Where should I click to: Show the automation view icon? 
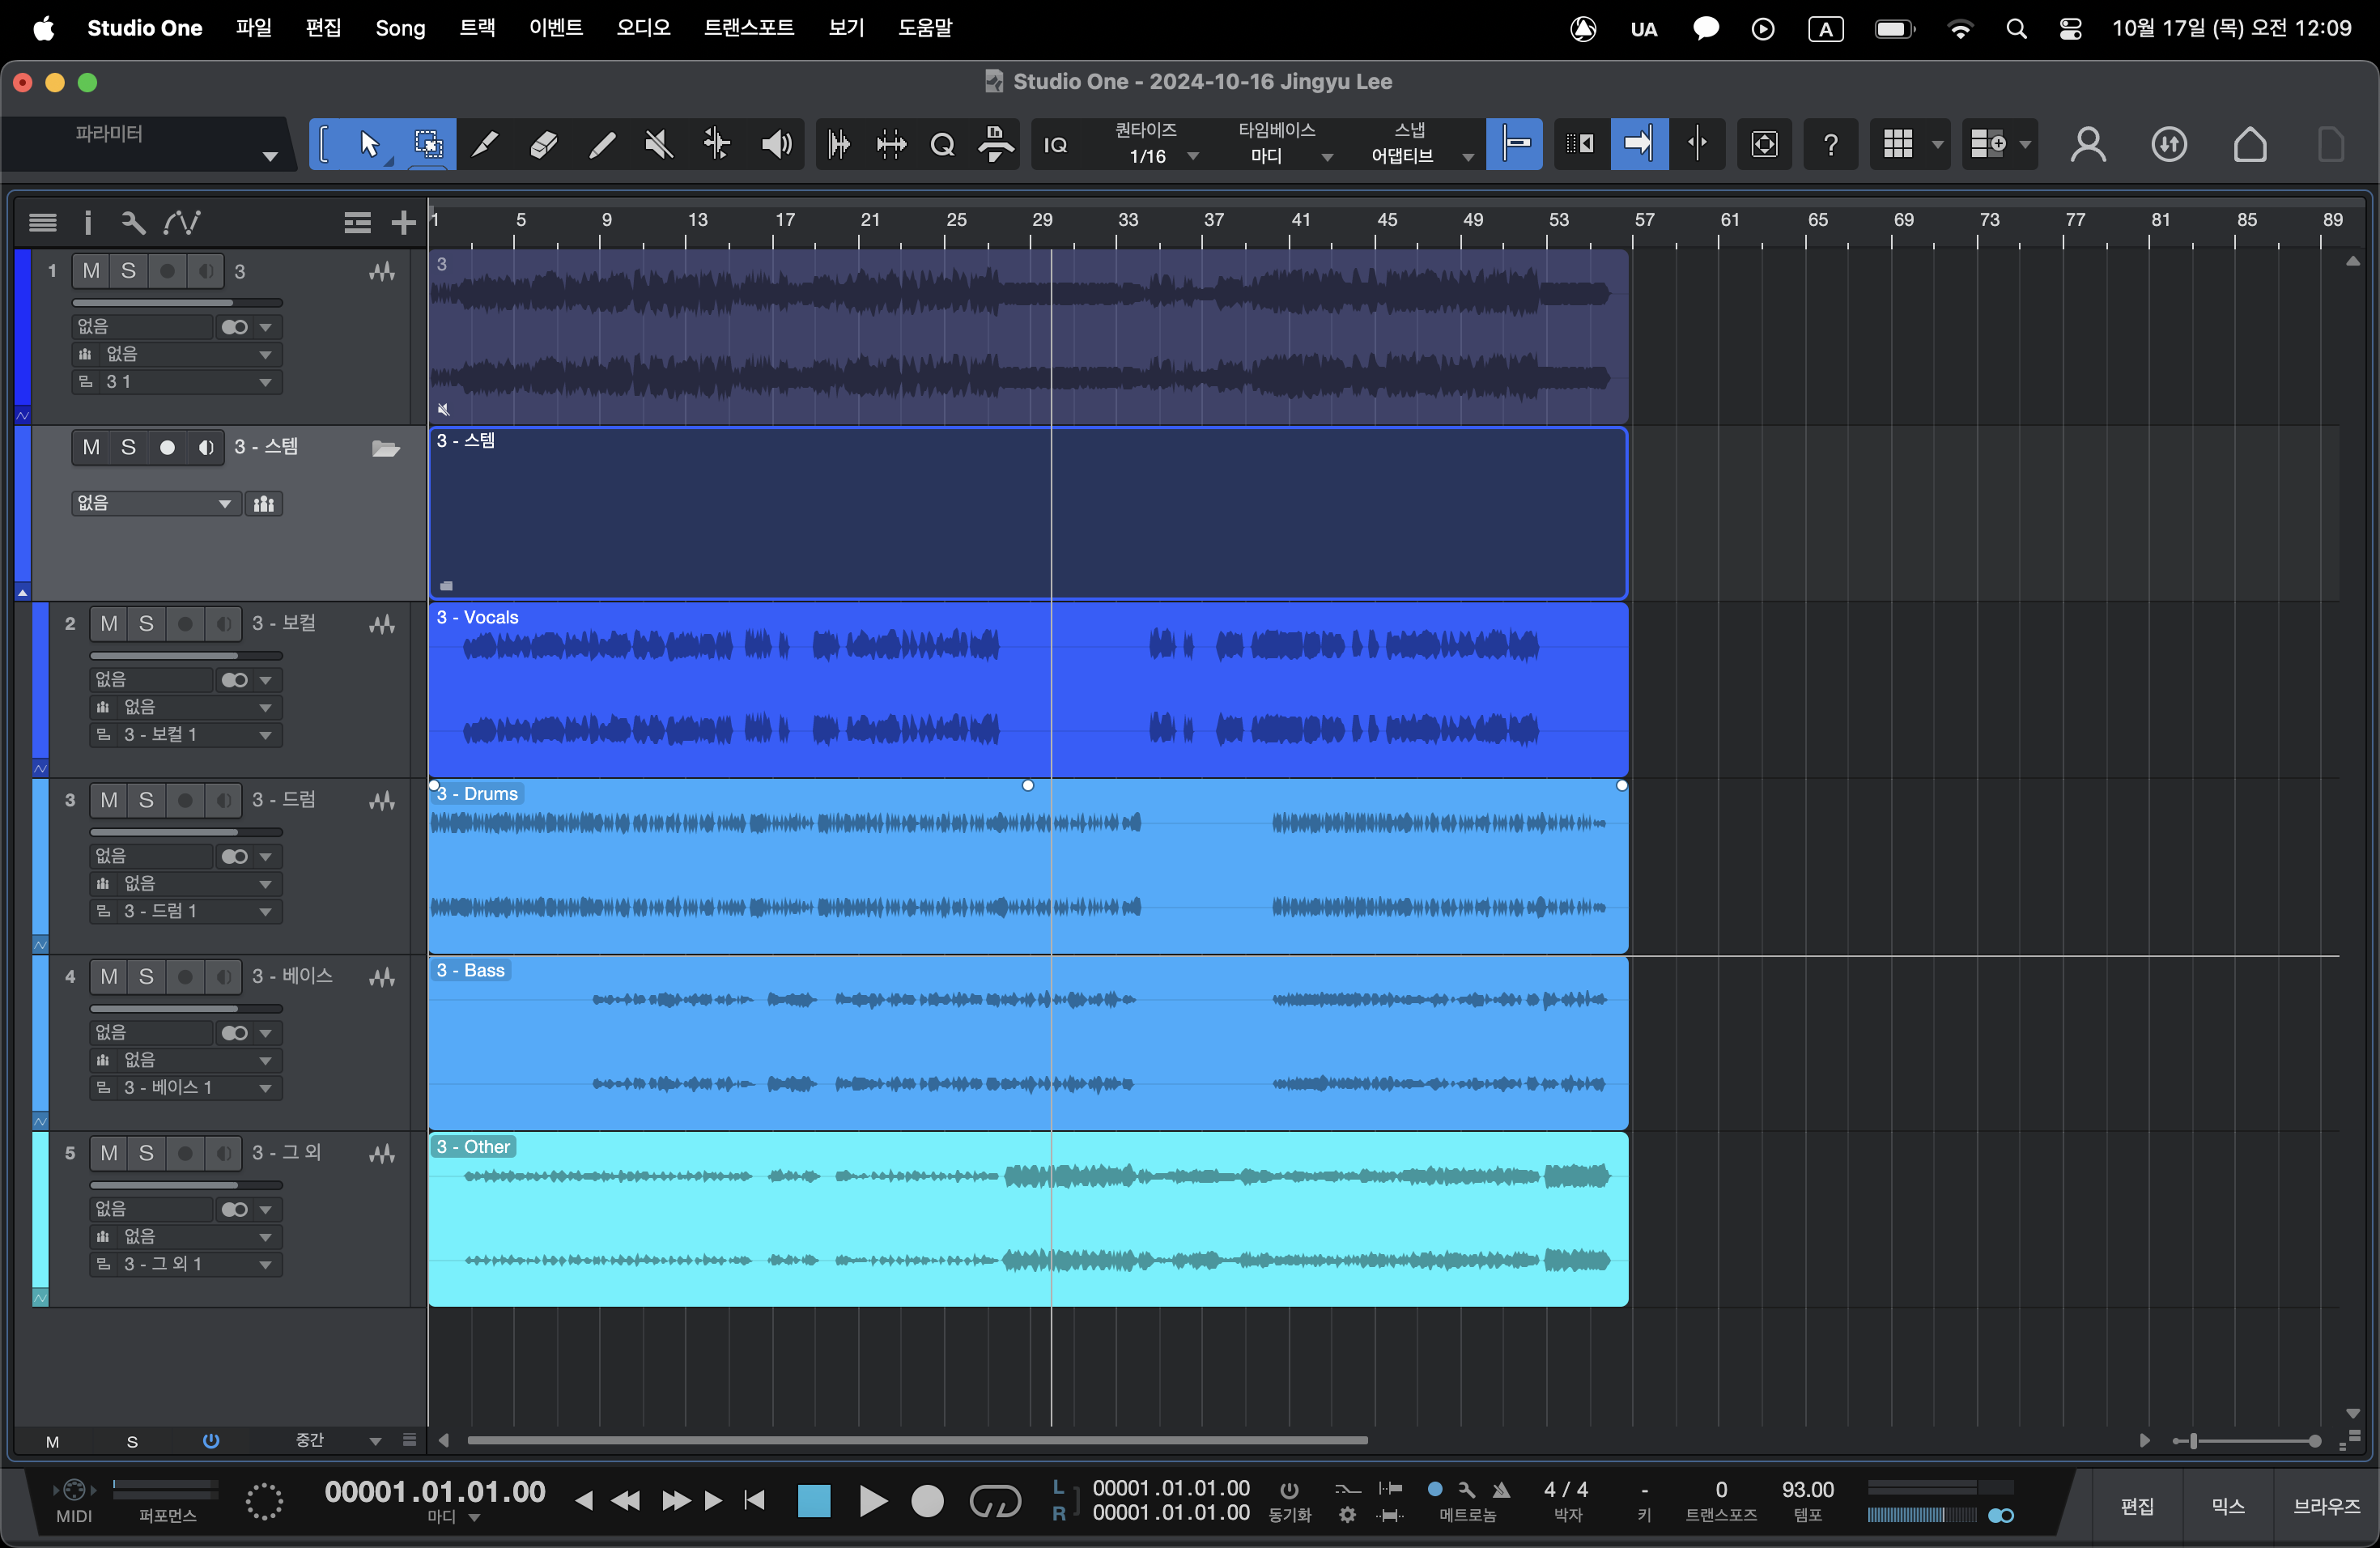click(182, 222)
